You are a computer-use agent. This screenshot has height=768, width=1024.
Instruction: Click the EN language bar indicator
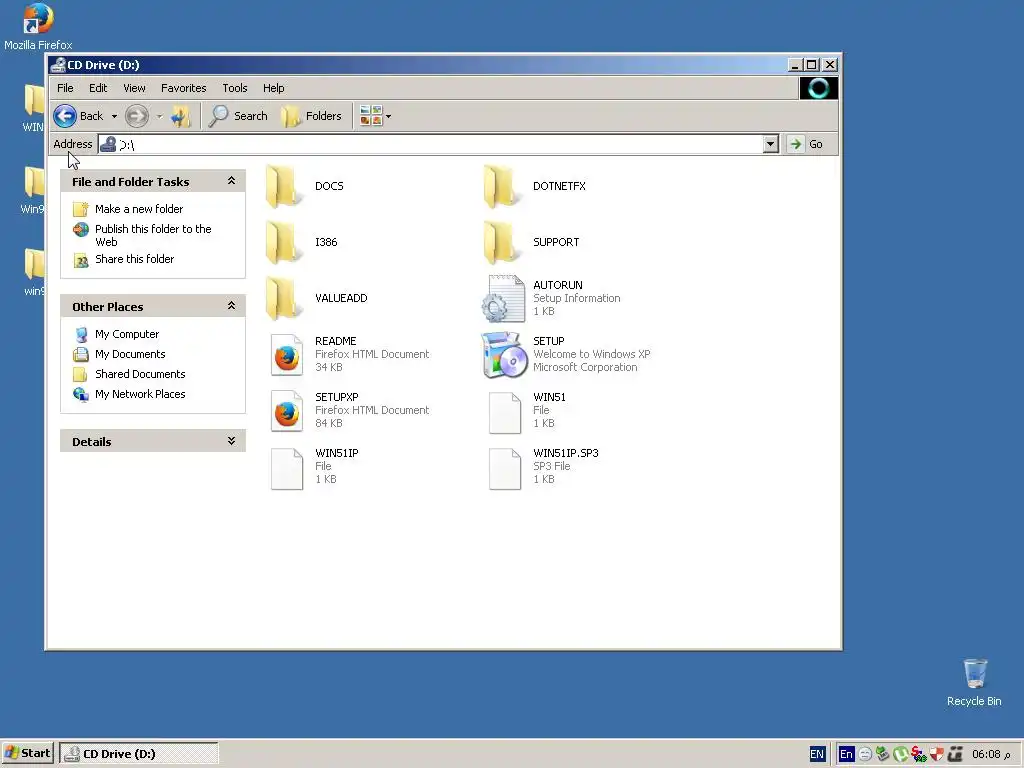pyautogui.click(x=816, y=754)
